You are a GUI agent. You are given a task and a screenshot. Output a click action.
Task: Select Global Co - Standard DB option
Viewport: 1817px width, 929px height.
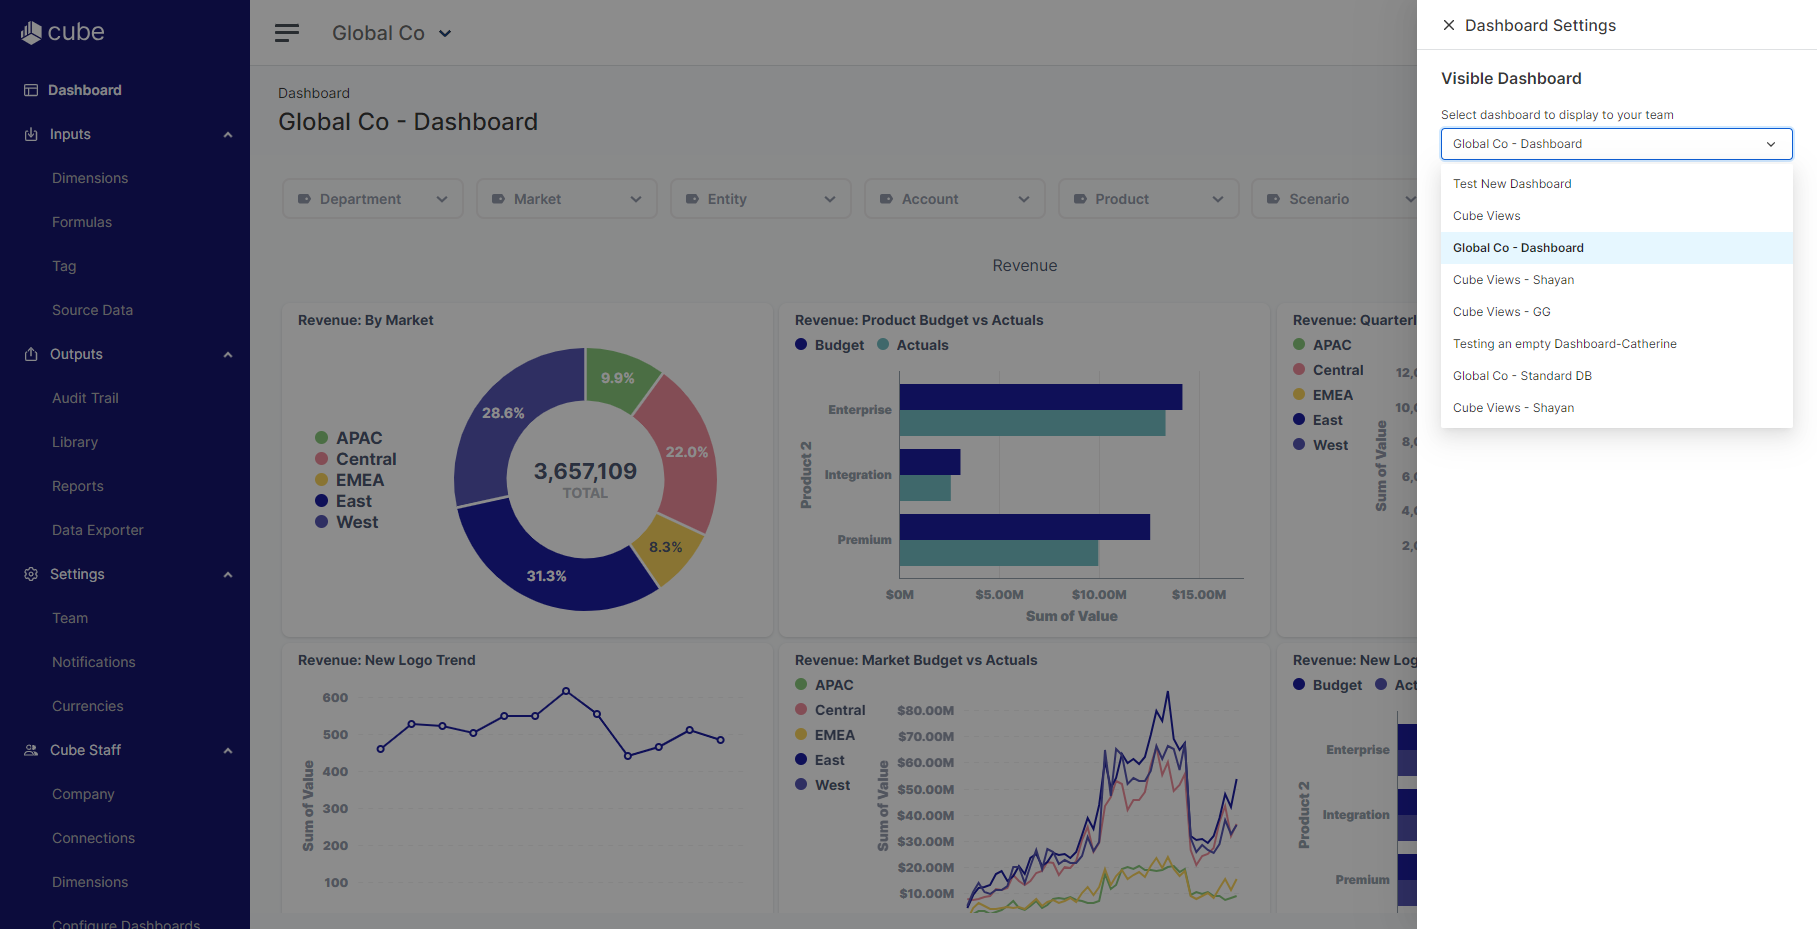1617,376
